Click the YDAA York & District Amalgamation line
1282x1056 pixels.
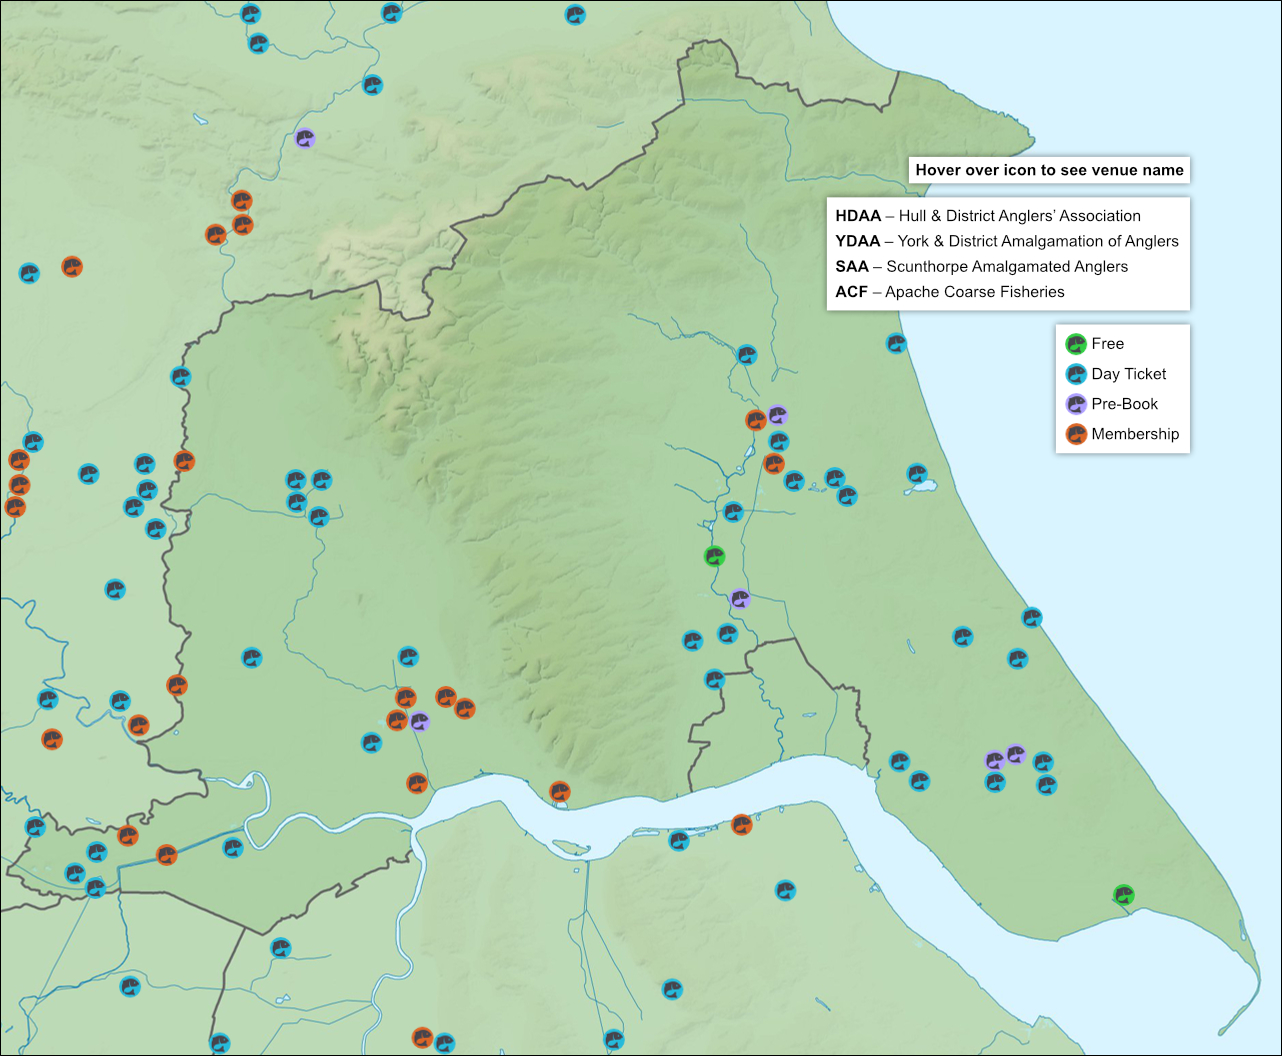1007,241
